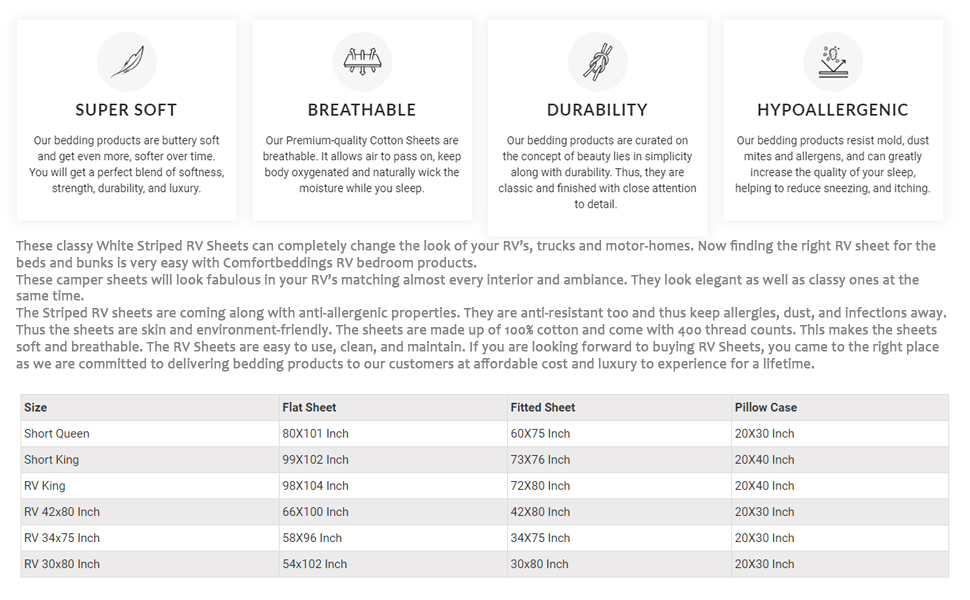Viewport: 970px width, 600px height.
Task: Click the RV 42x80 Inch row label
Action: click(x=62, y=512)
